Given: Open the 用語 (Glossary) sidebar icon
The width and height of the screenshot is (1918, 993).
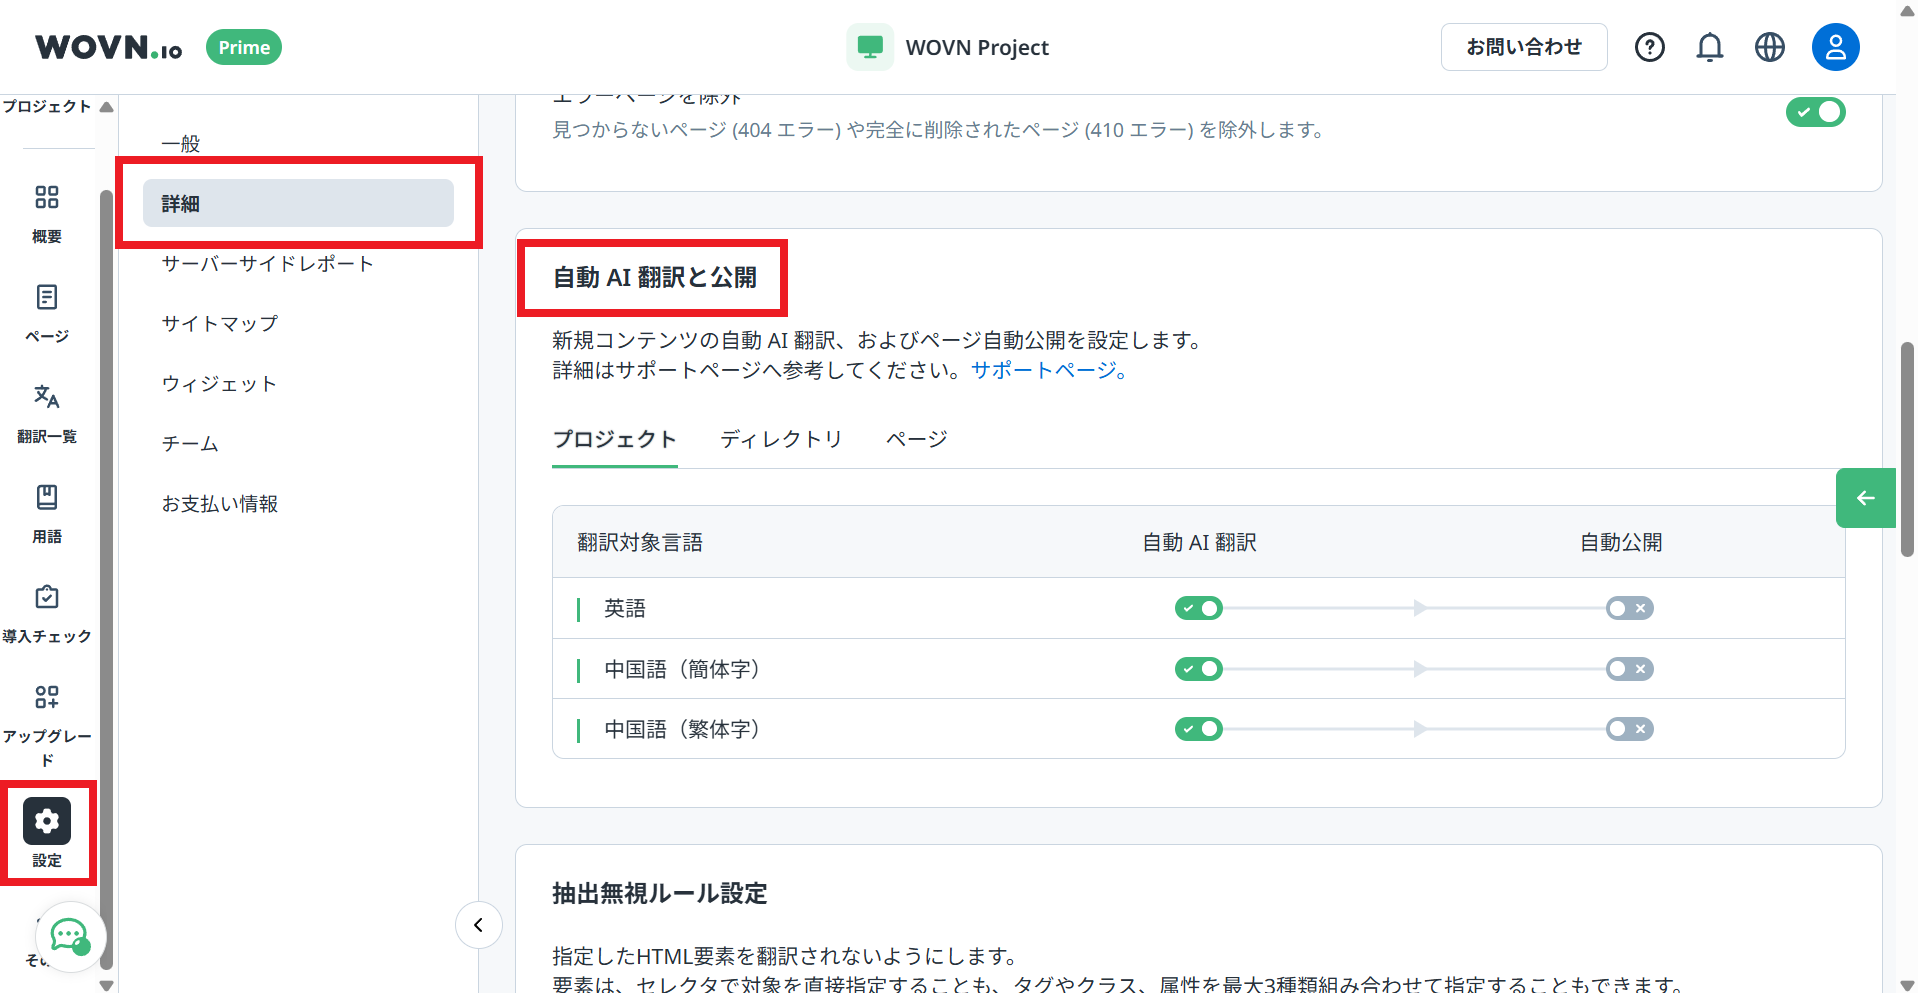Looking at the screenshot, I should pyautogui.click(x=46, y=510).
